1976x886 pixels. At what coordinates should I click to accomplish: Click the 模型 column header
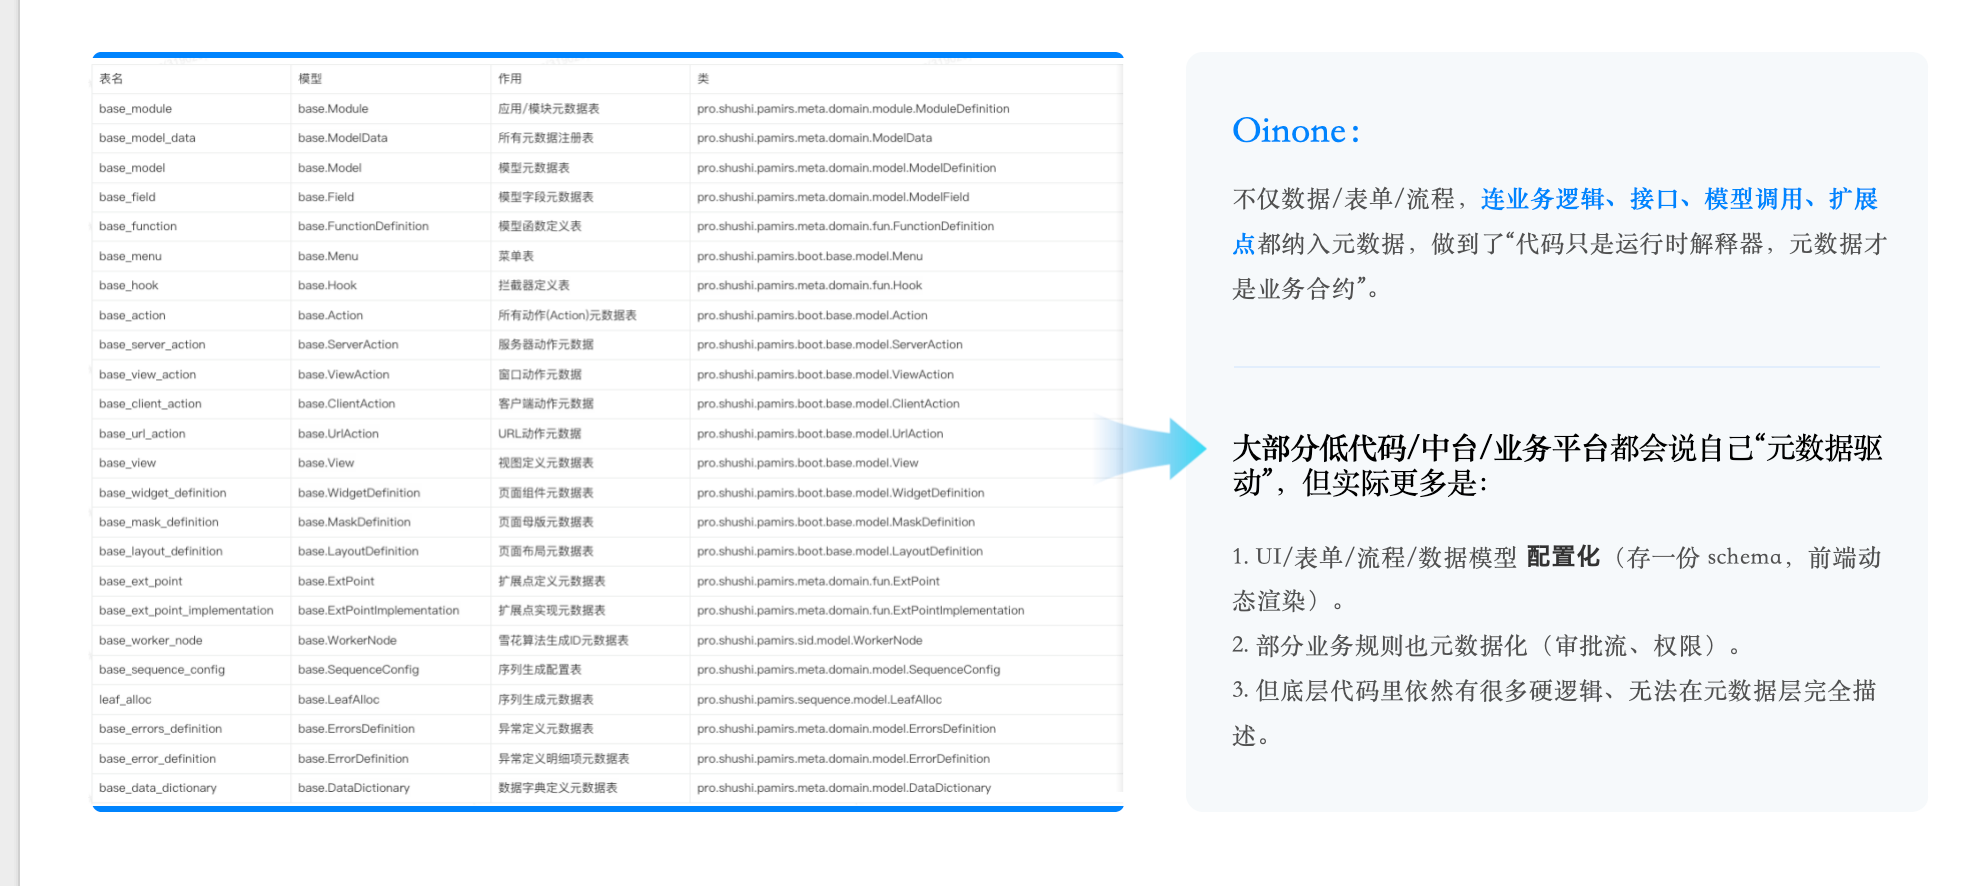(310, 79)
